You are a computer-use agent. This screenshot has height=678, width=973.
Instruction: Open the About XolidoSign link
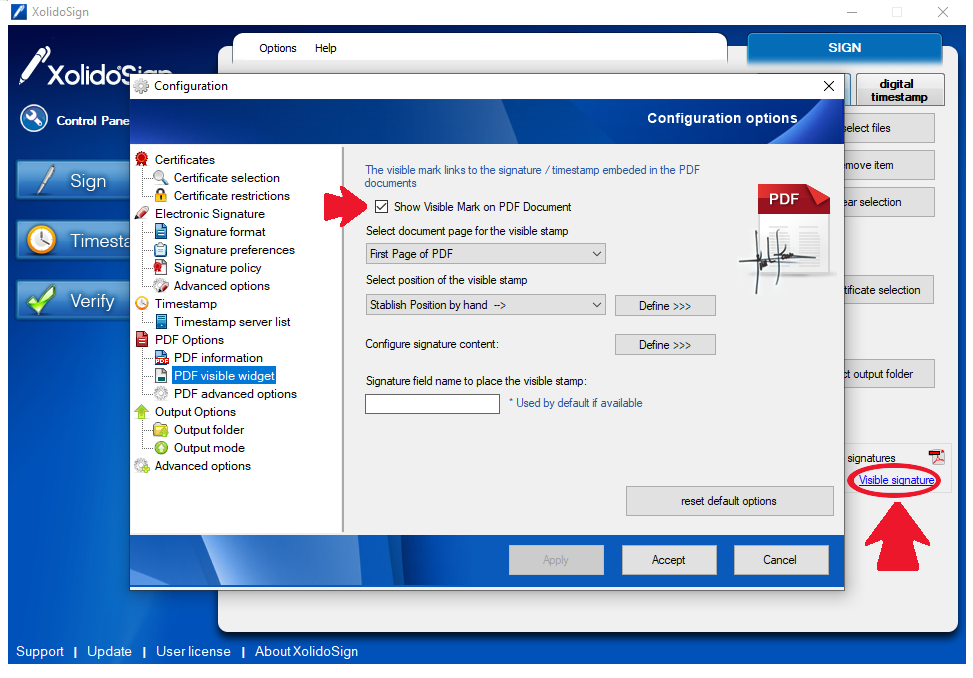[x=307, y=651]
